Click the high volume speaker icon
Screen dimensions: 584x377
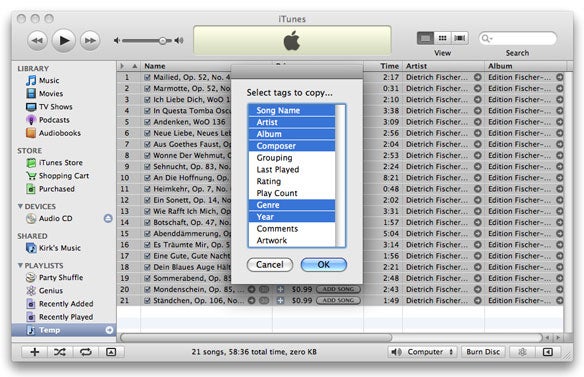(x=179, y=40)
